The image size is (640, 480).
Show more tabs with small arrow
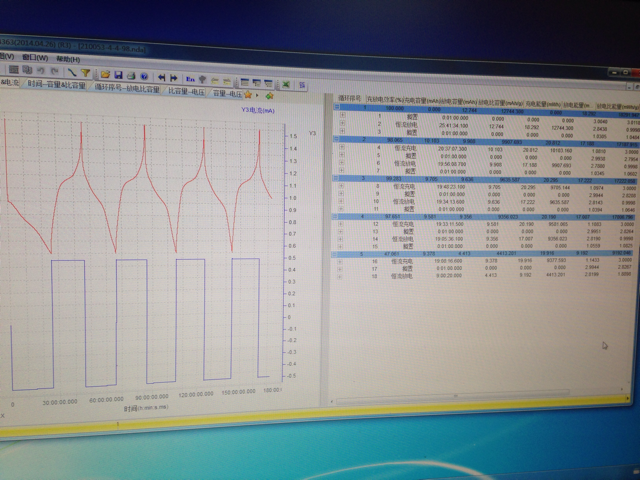point(257,95)
